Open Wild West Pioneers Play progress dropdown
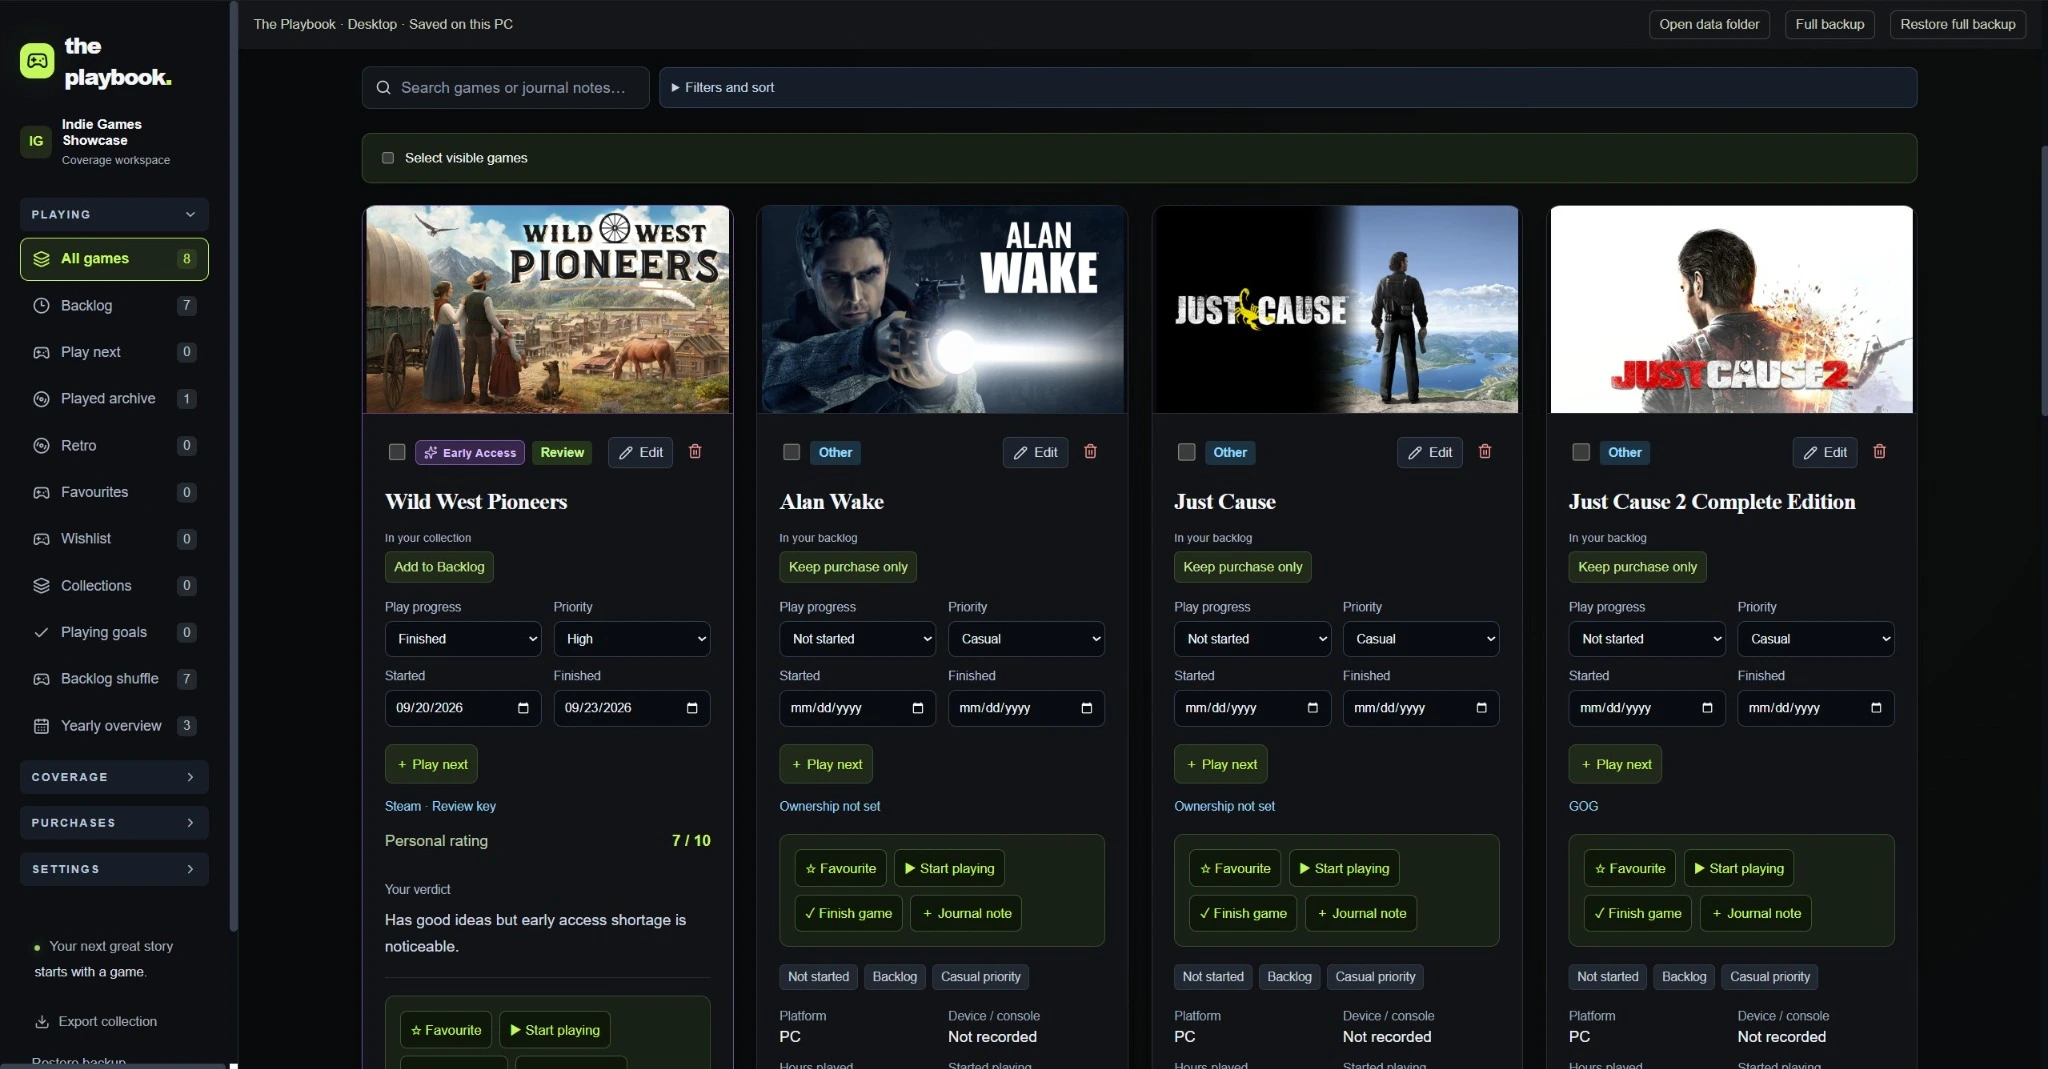The width and height of the screenshot is (2048, 1069). (463, 639)
